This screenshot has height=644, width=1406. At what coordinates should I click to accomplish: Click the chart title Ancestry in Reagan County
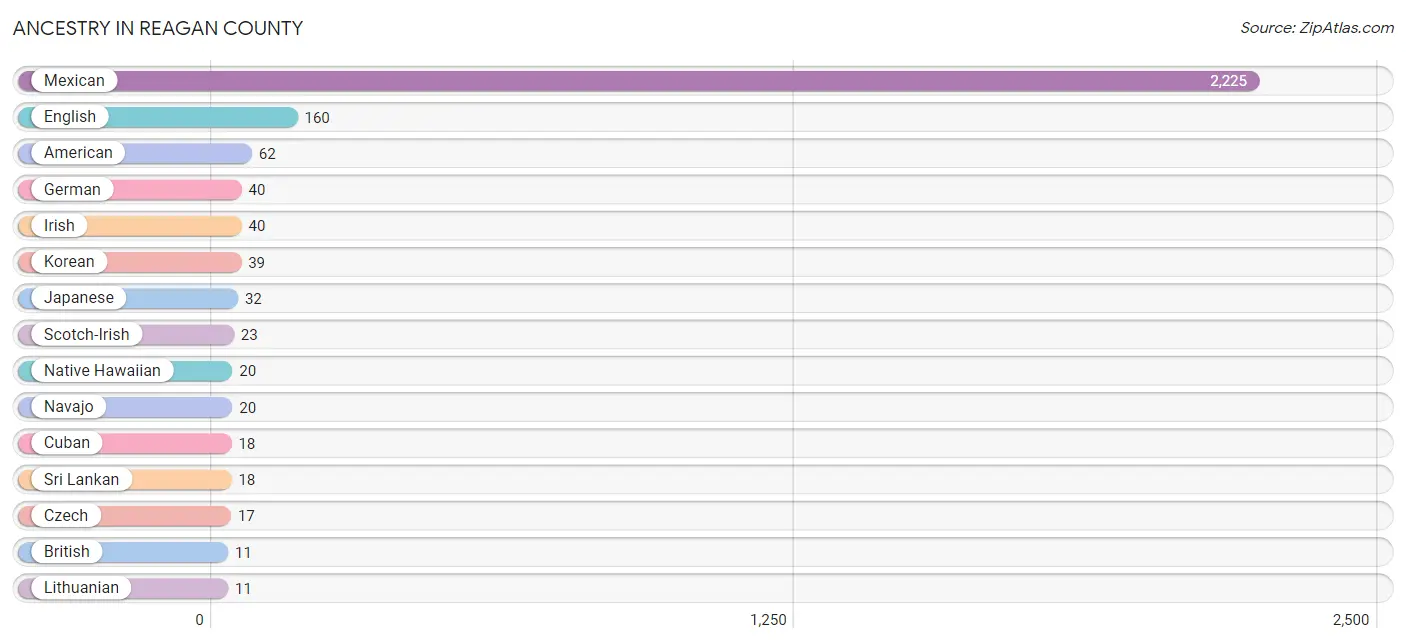coord(158,28)
